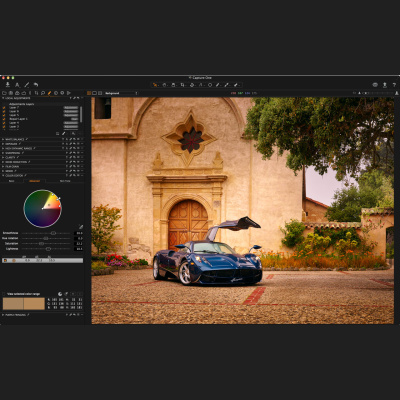Switch to Advanced tab in Color Editor

[x=35, y=181]
